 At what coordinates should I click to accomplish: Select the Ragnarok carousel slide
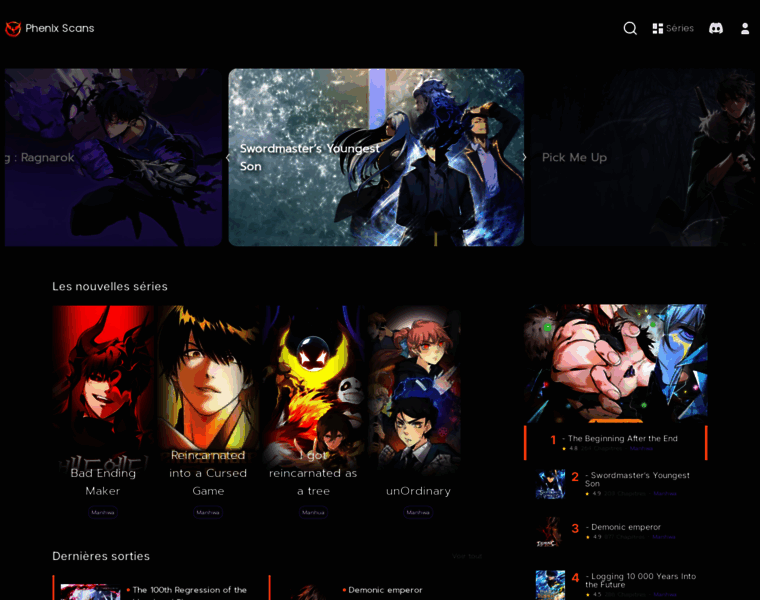point(113,157)
